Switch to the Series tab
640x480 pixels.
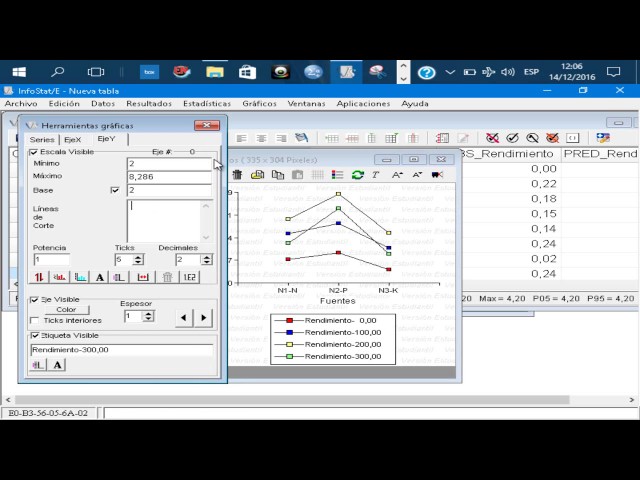coord(42,140)
